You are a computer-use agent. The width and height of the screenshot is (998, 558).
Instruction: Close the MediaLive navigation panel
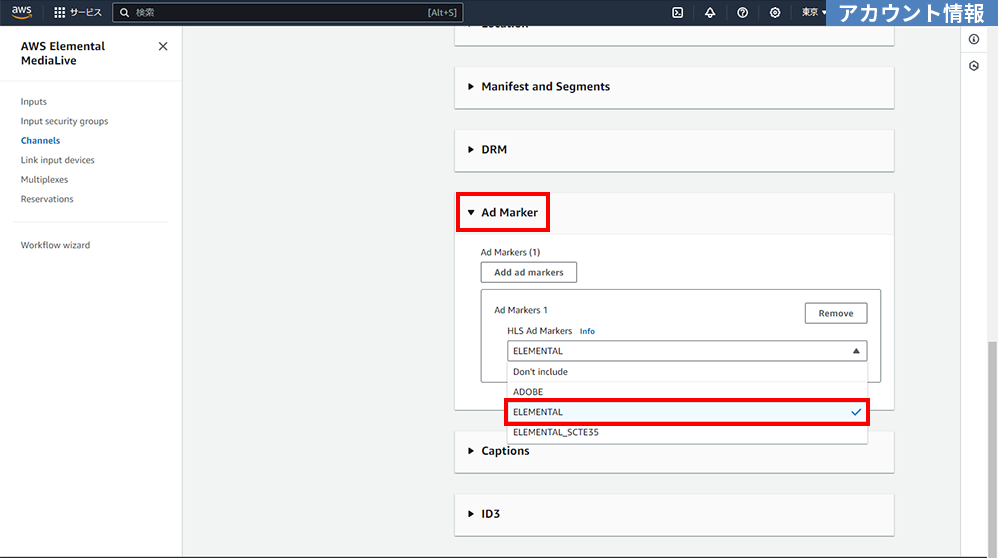pyautogui.click(x=163, y=46)
